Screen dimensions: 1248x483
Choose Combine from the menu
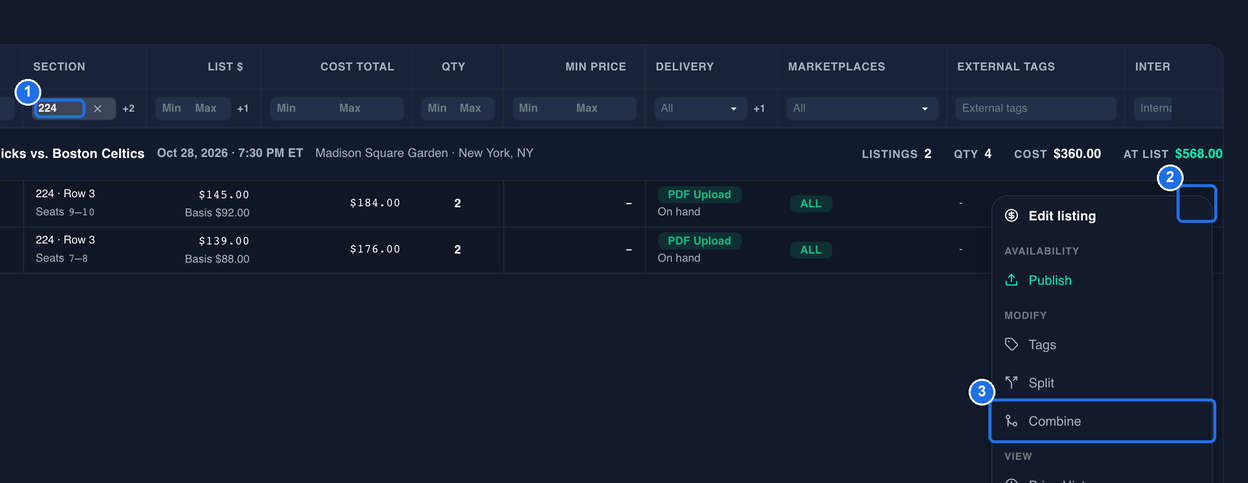click(1102, 421)
